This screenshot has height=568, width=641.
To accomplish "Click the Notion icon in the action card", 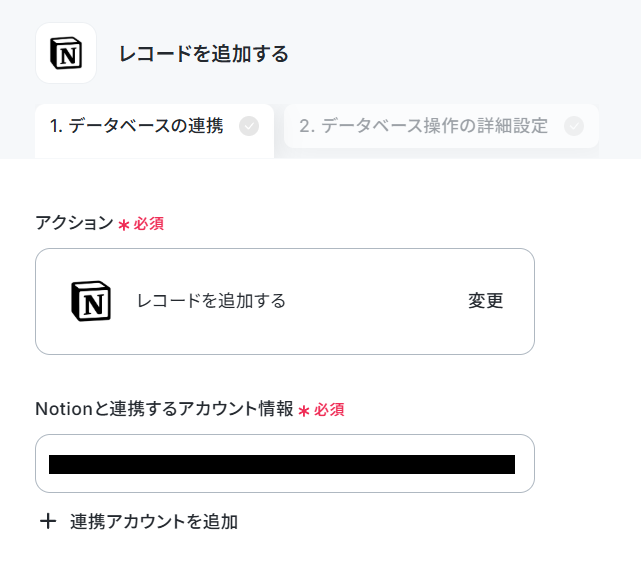I will [x=91, y=301].
